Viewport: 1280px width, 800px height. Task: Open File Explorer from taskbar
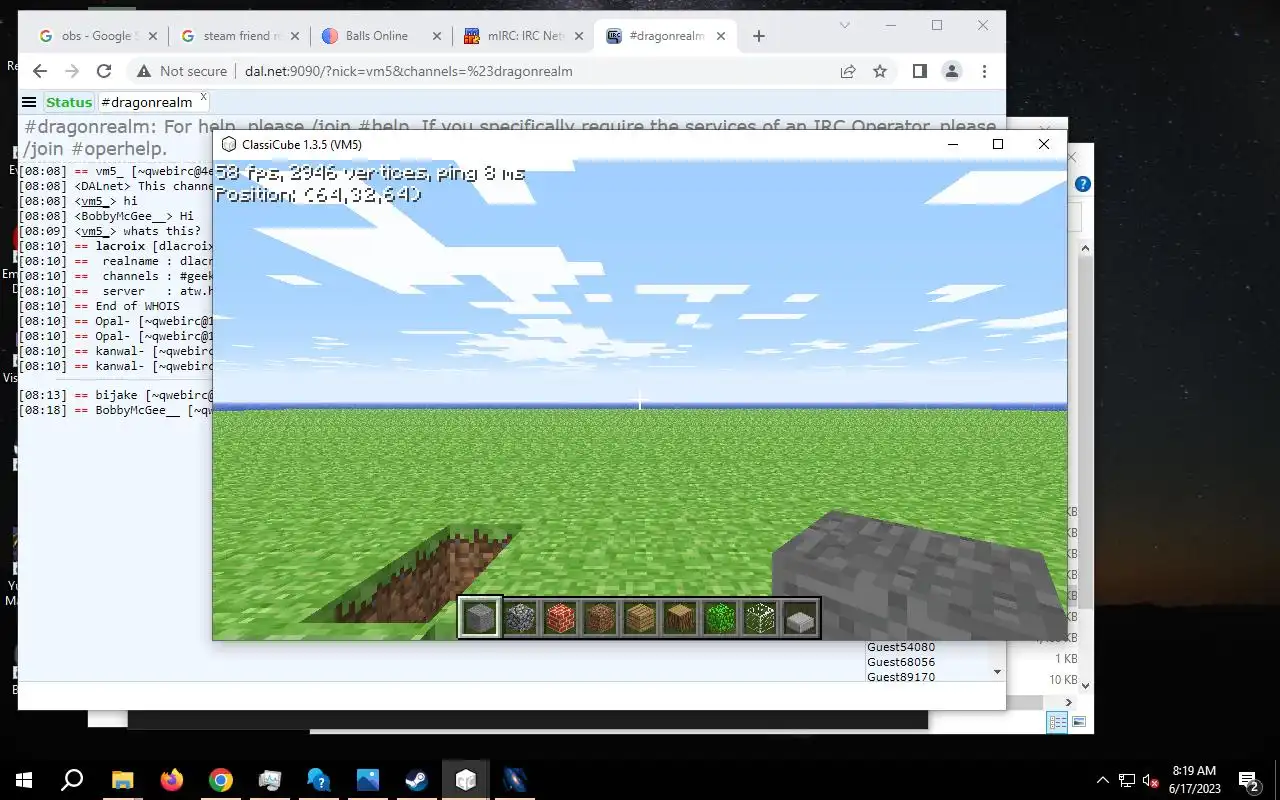click(x=122, y=780)
